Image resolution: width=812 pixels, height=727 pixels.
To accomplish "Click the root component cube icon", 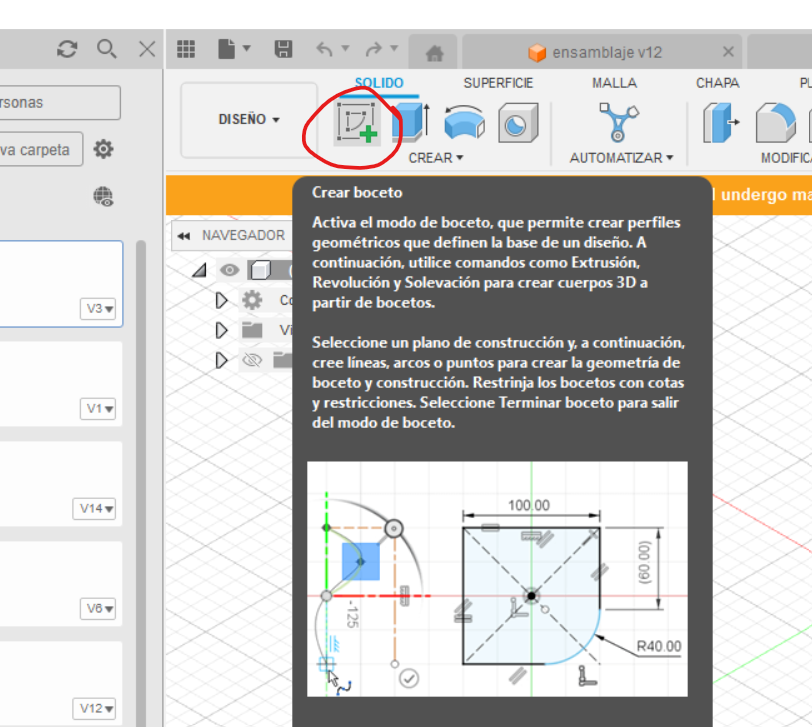I will pos(260,270).
